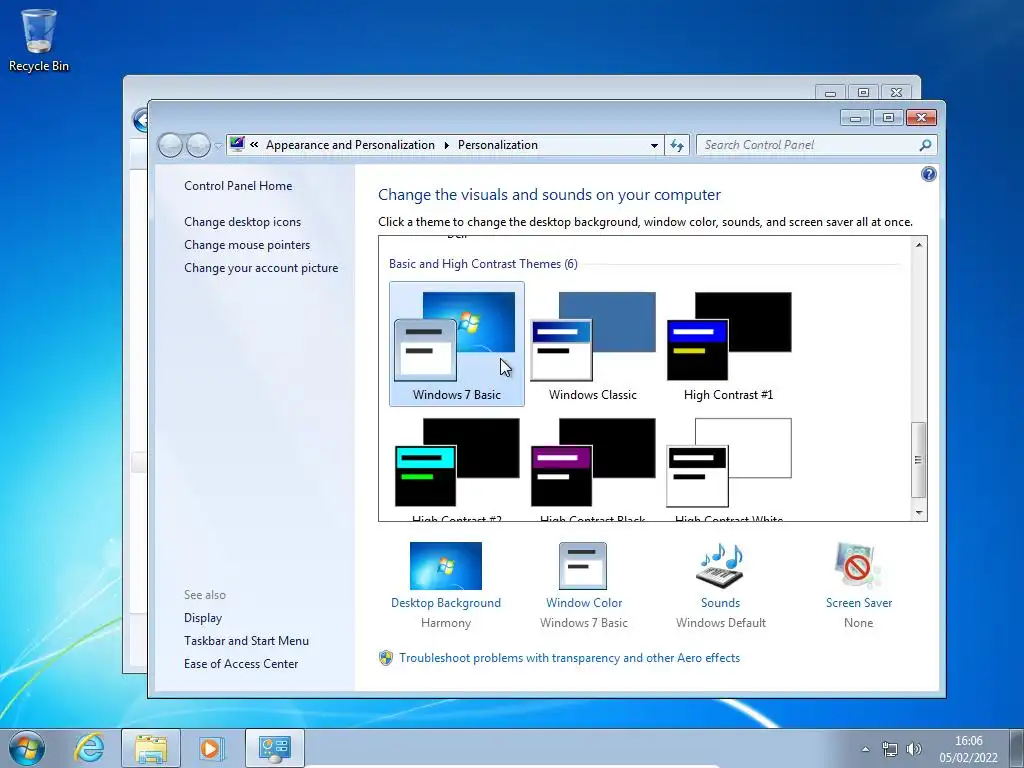Screen dimensions: 1024x768
Task: Choose the High Contrast White theme thumbnail
Action: (728, 462)
